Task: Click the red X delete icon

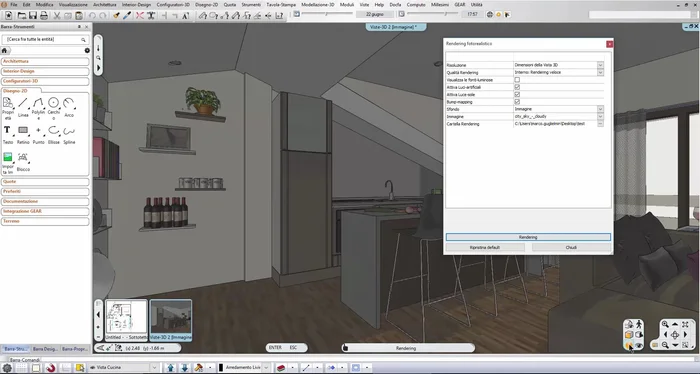Action: 140,15
